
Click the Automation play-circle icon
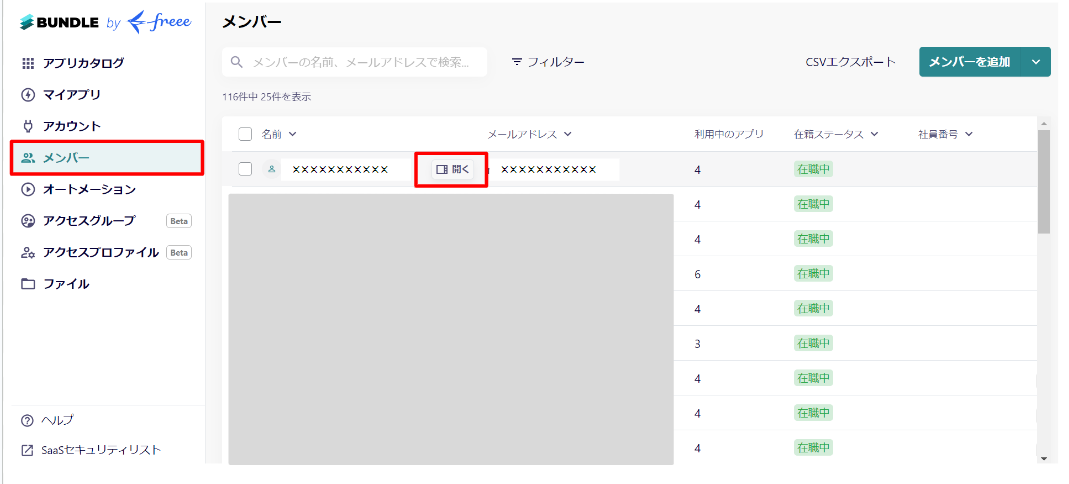click(x=28, y=189)
